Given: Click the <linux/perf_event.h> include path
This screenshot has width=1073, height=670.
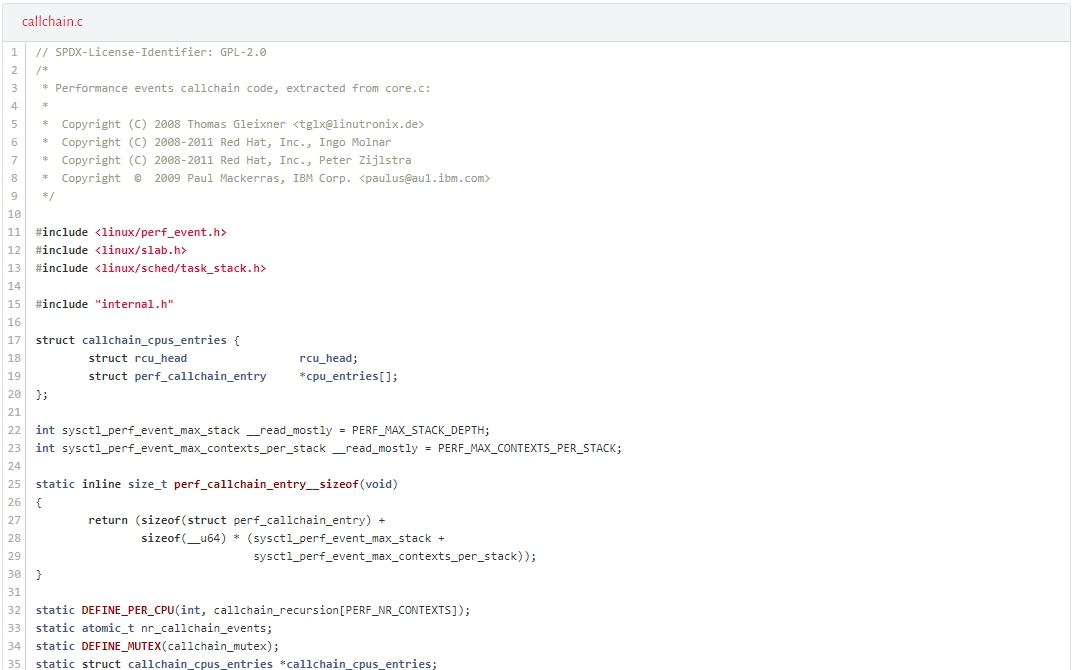Looking at the screenshot, I should click(x=161, y=232).
